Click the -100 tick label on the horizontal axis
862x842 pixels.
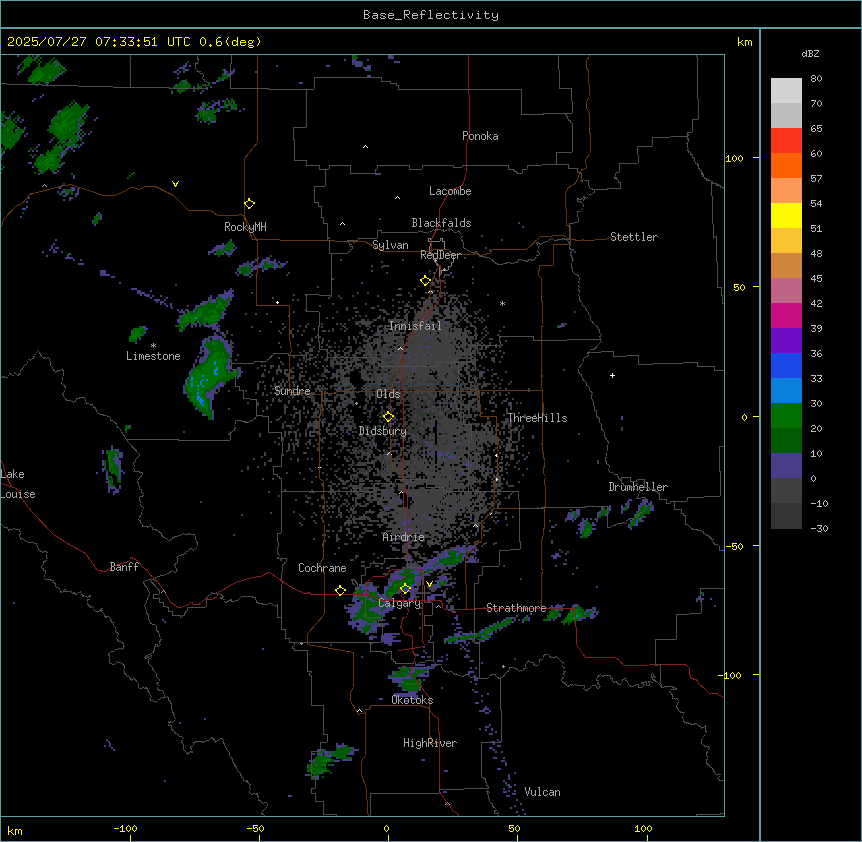[x=125, y=829]
